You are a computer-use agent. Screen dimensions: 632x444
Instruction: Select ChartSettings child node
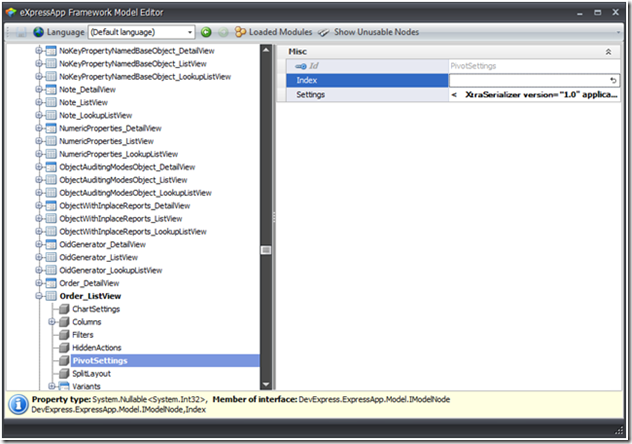(x=96, y=309)
